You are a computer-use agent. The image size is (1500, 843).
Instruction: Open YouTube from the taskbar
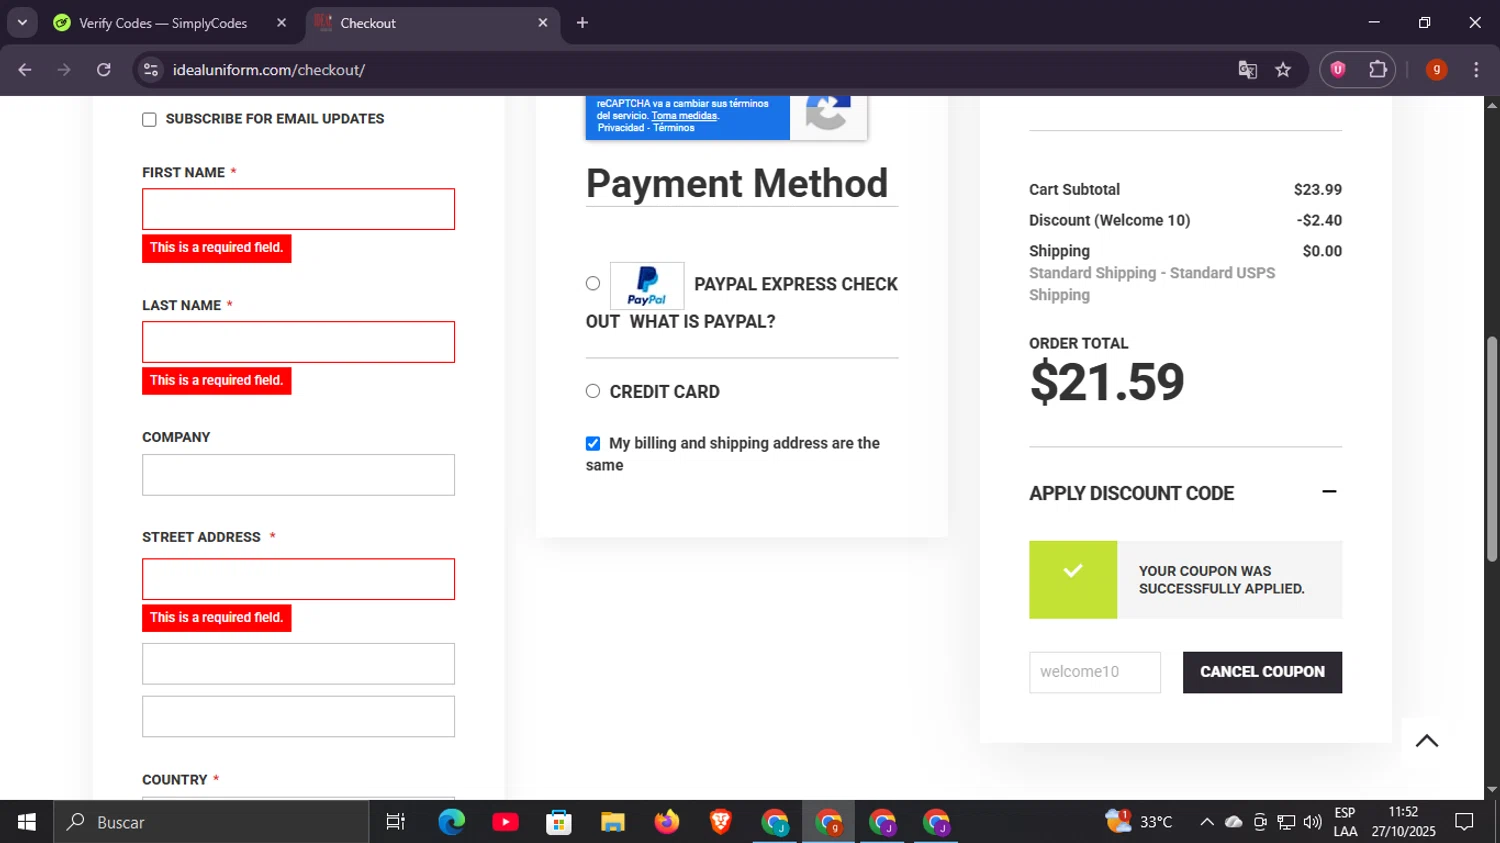505,822
